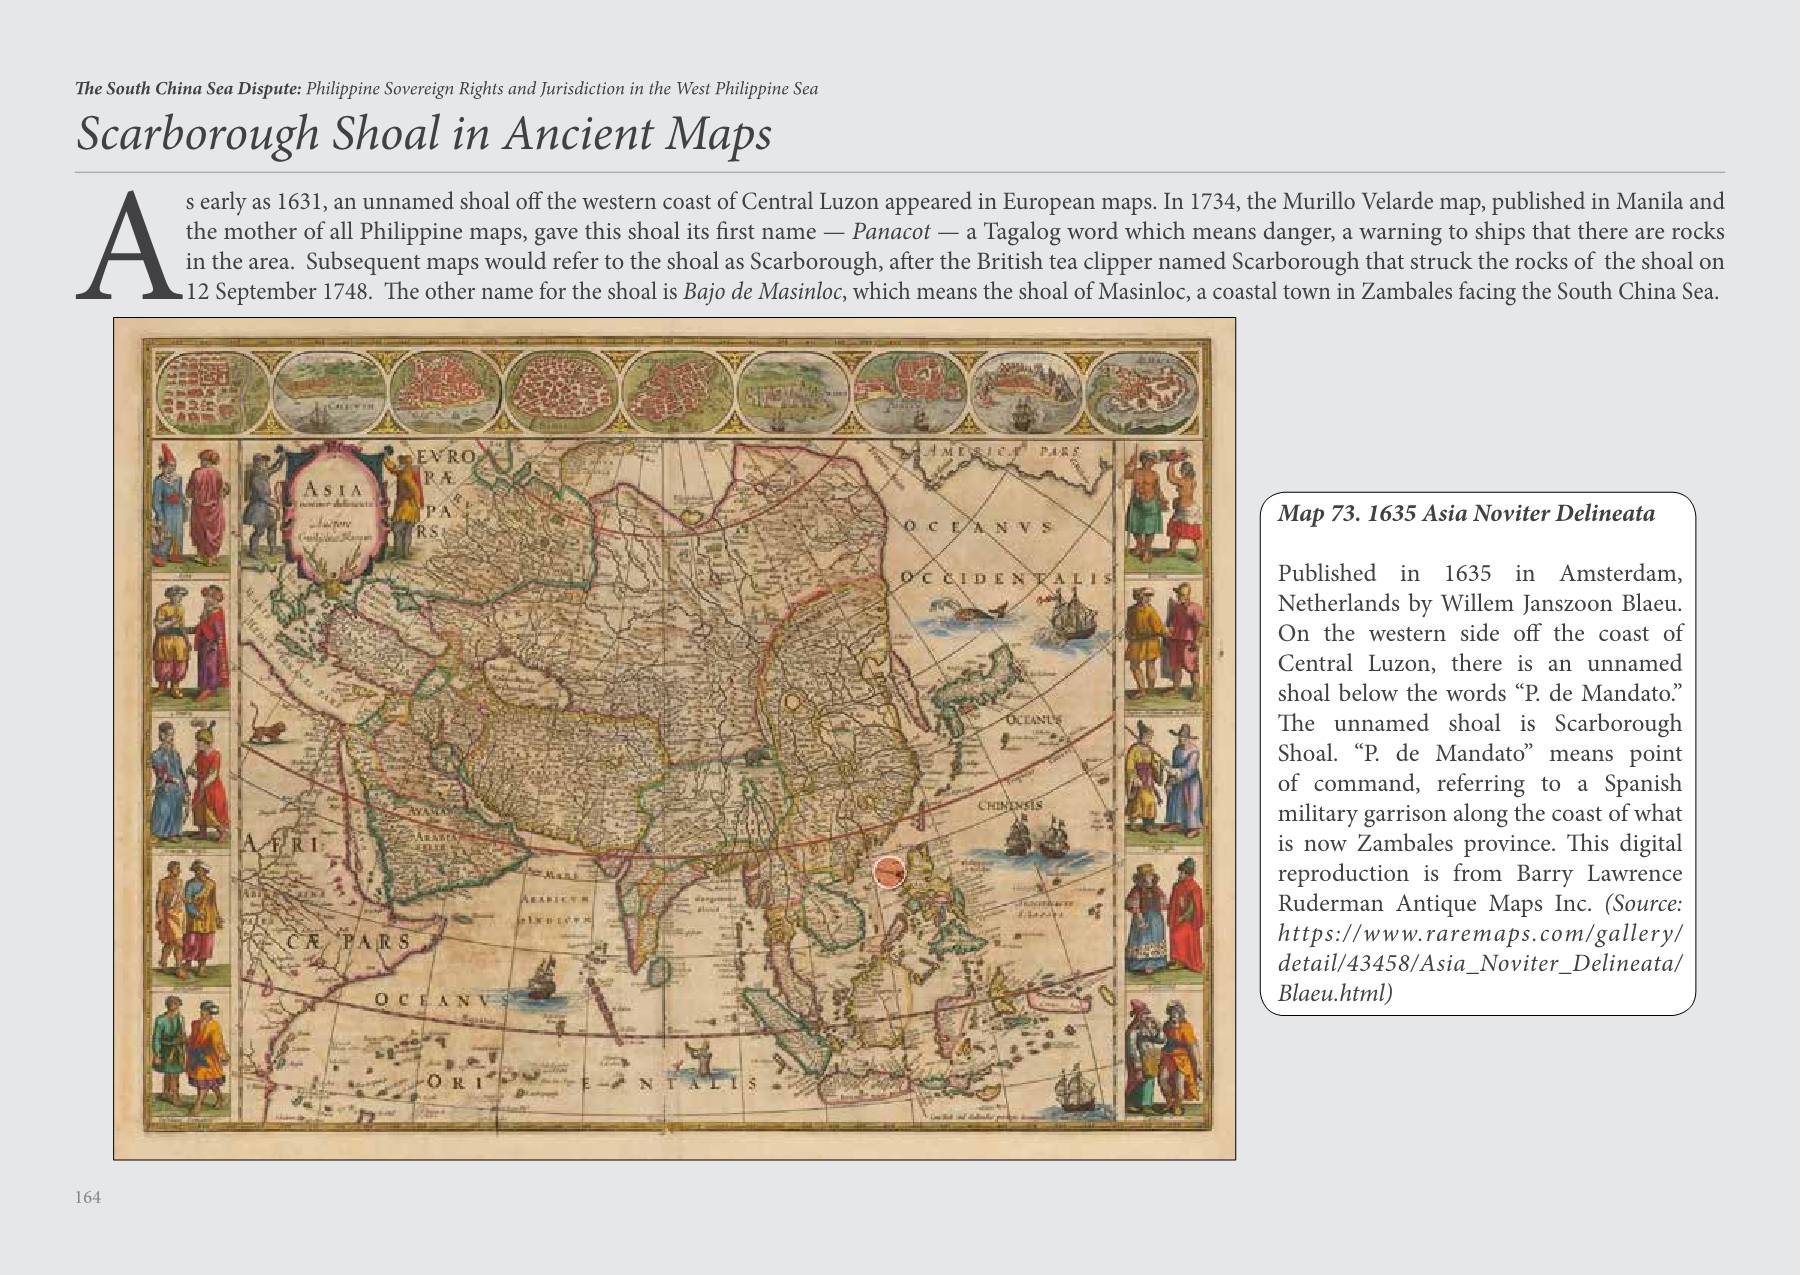The height and width of the screenshot is (1275, 1801).
Task: Click the red circle marking Scarborough Shoal
Action: coord(888,872)
